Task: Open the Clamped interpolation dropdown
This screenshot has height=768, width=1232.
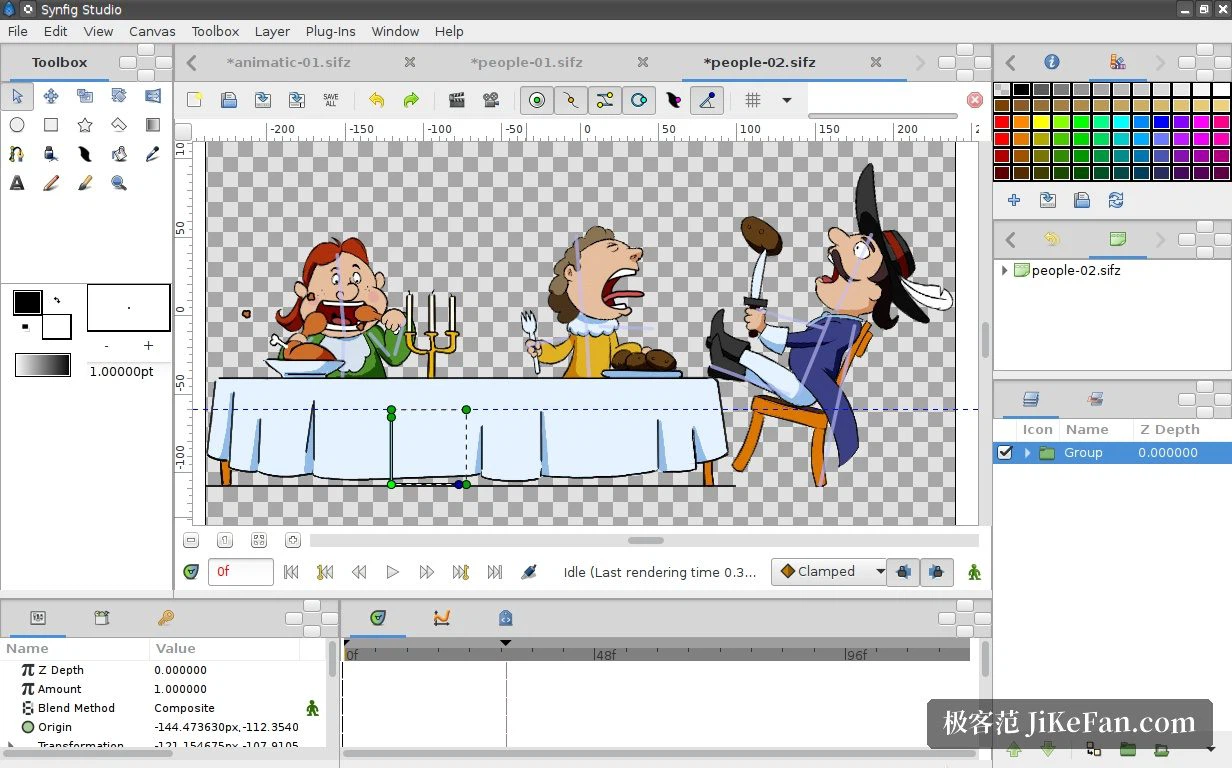Action: (831, 572)
